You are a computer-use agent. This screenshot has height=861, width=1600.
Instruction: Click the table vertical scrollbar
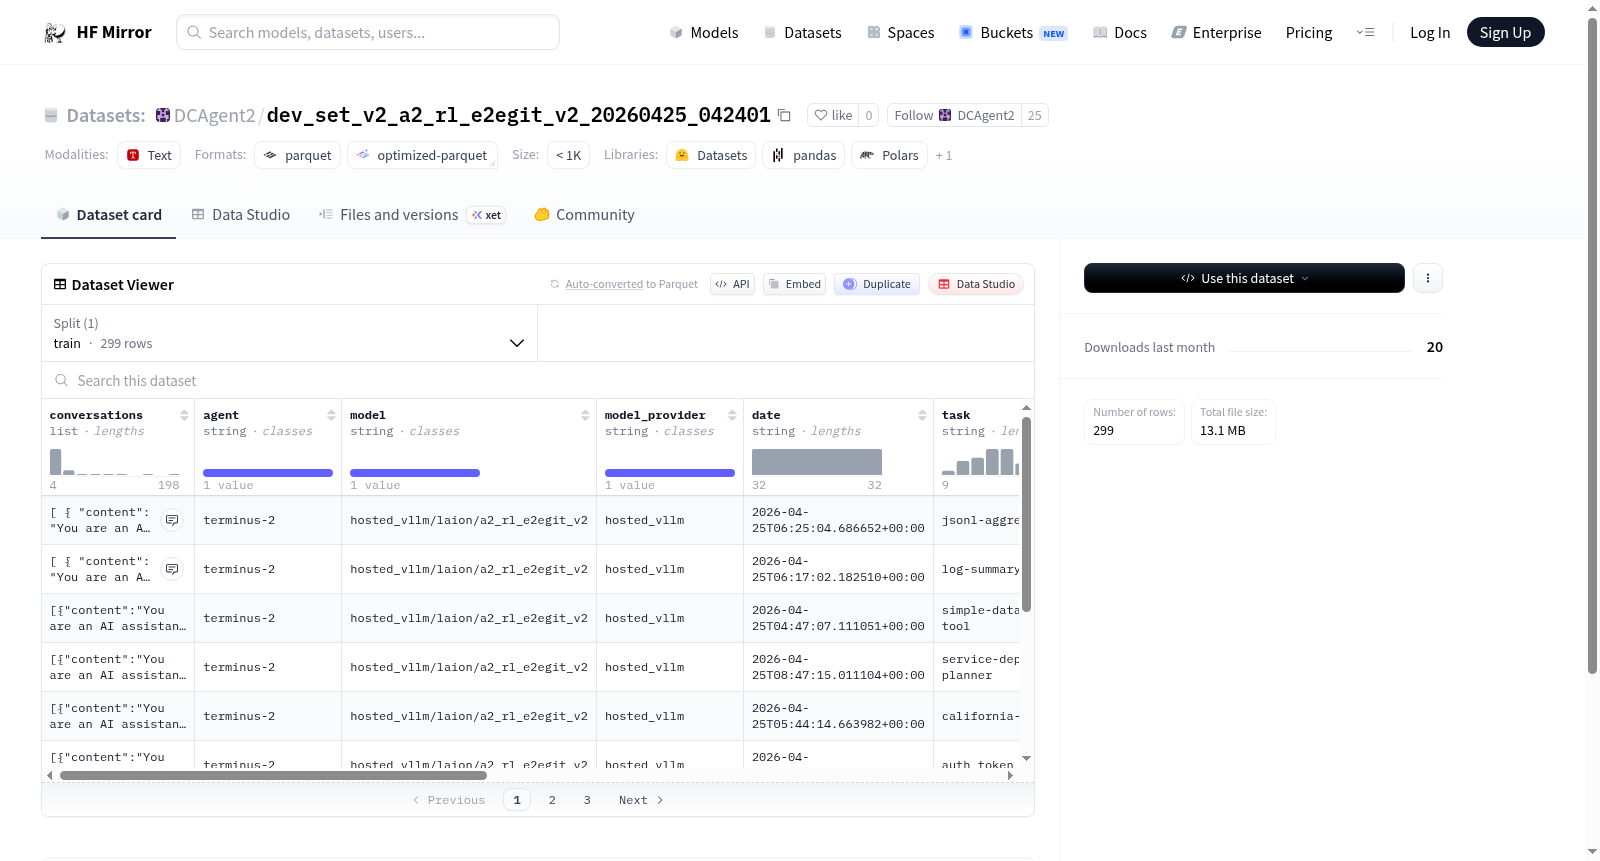click(x=1026, y=514)
